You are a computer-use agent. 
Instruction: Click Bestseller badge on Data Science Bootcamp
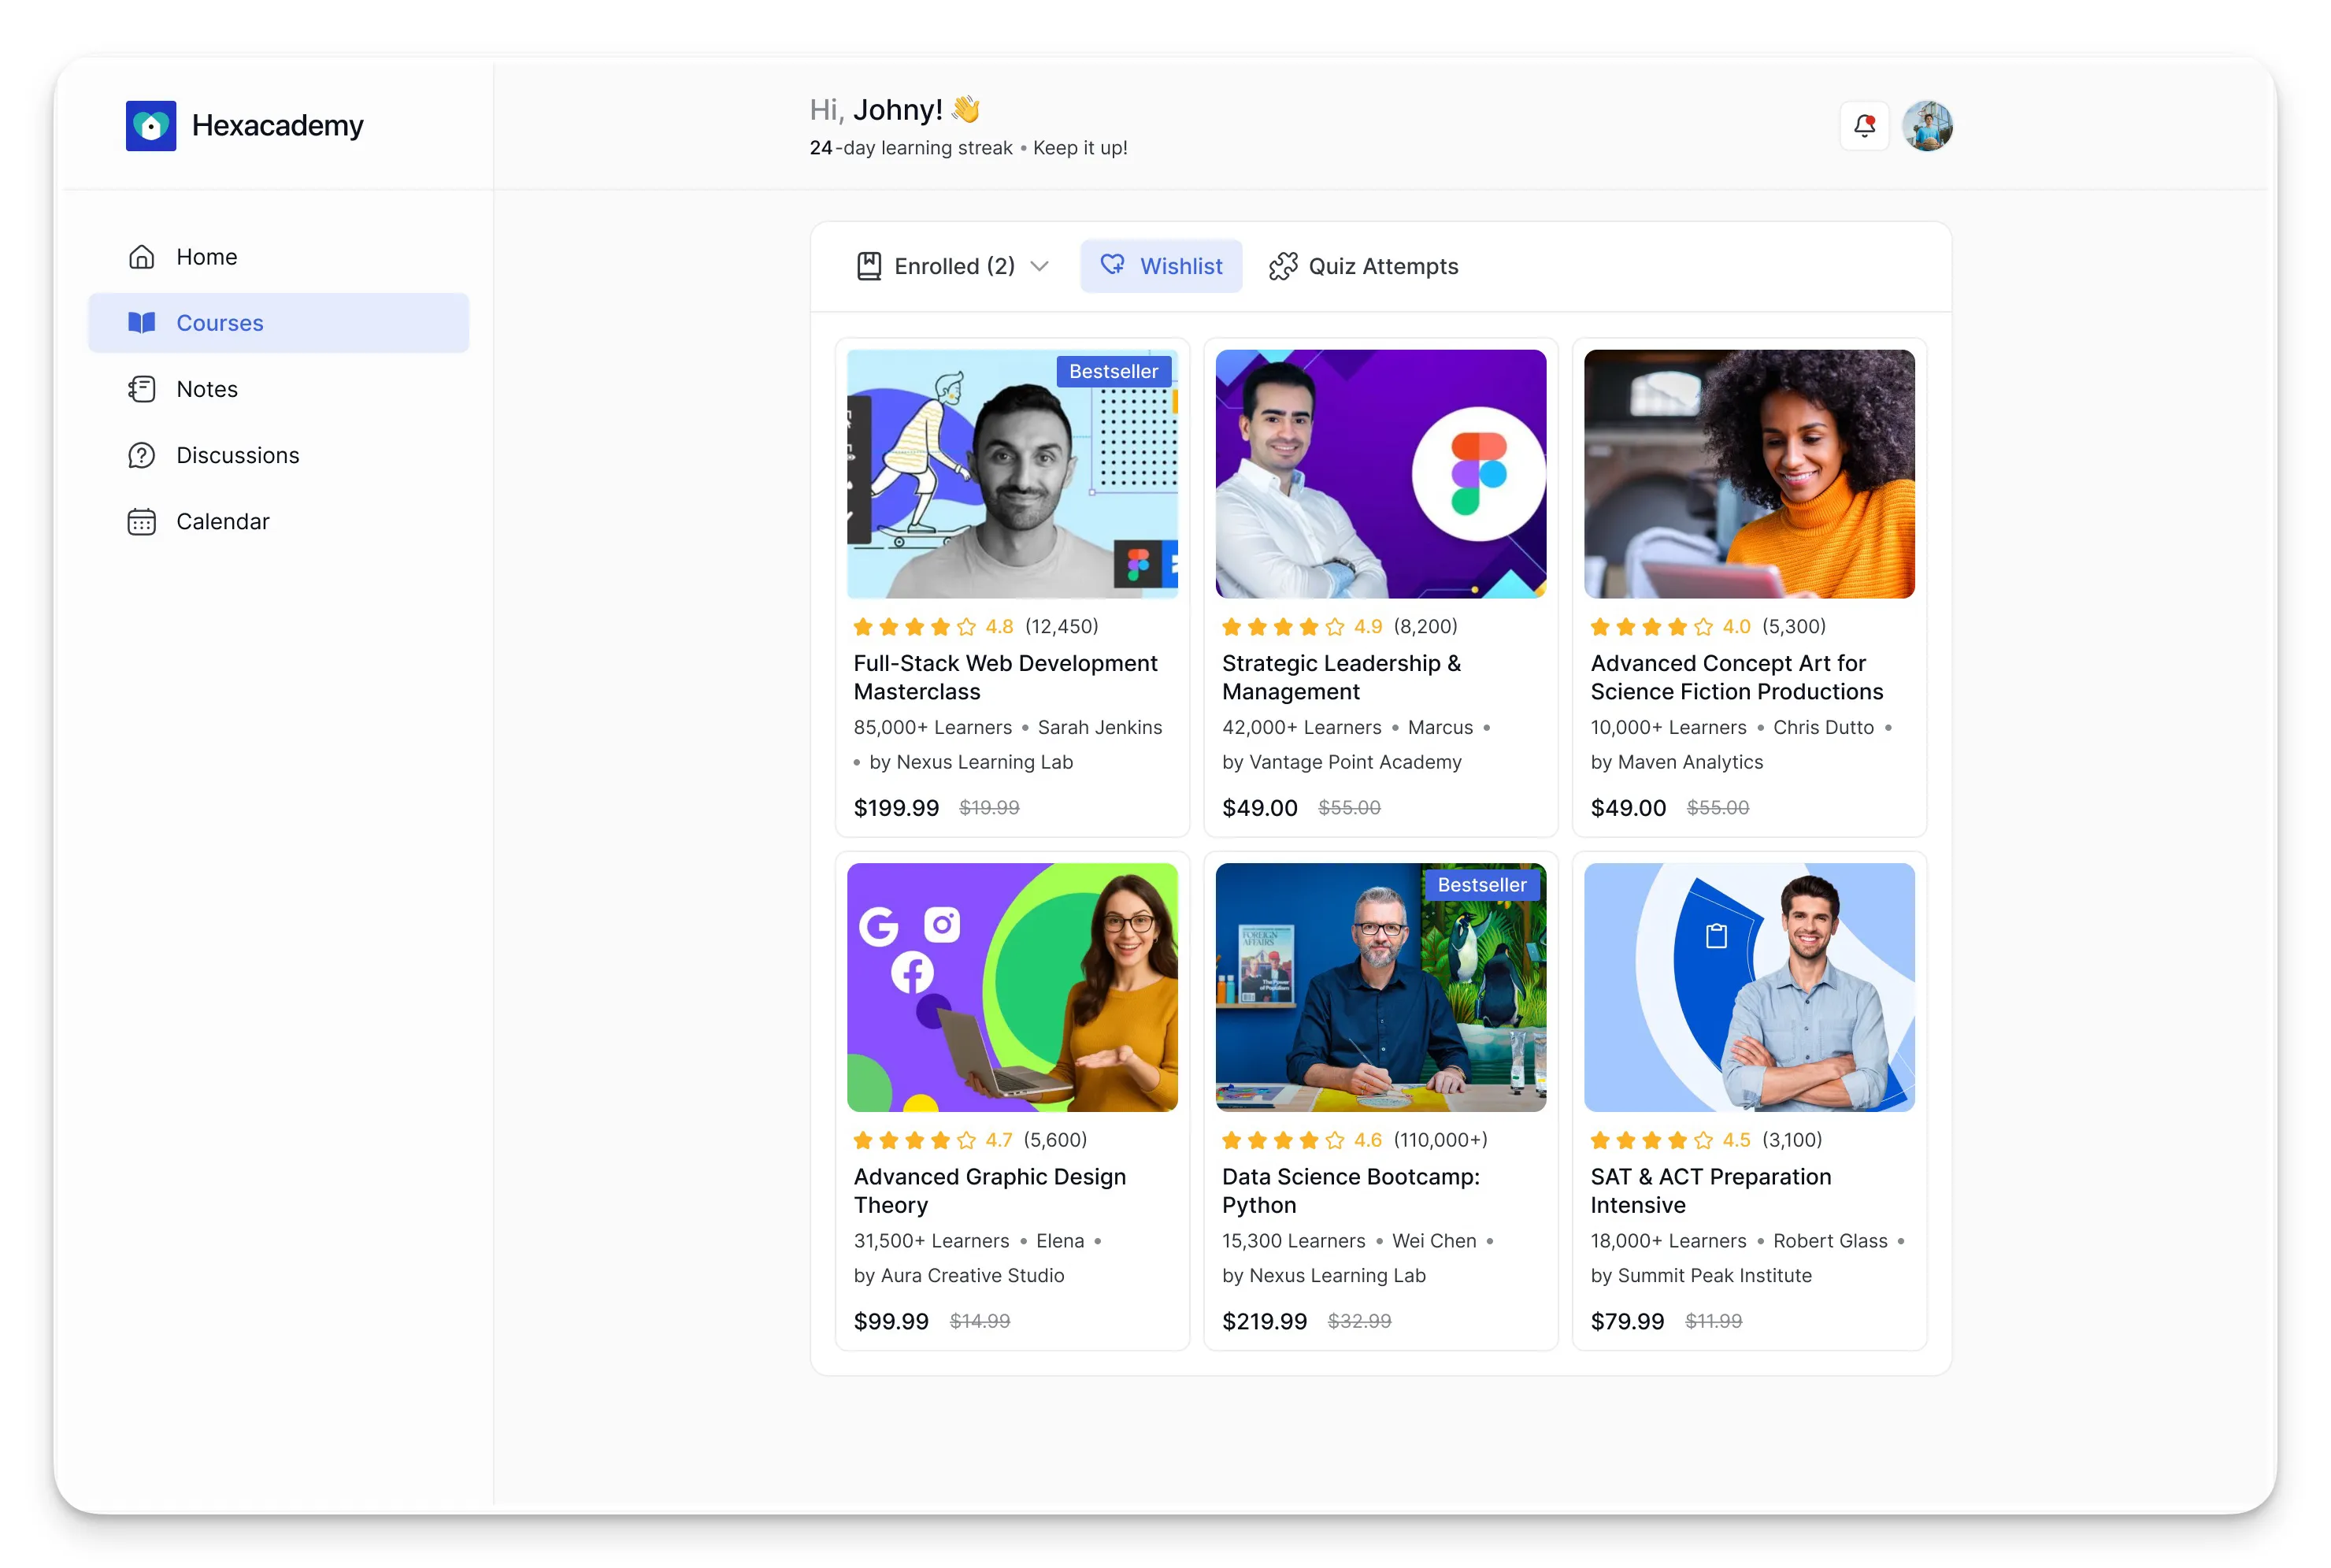[x=1482, y=885]
